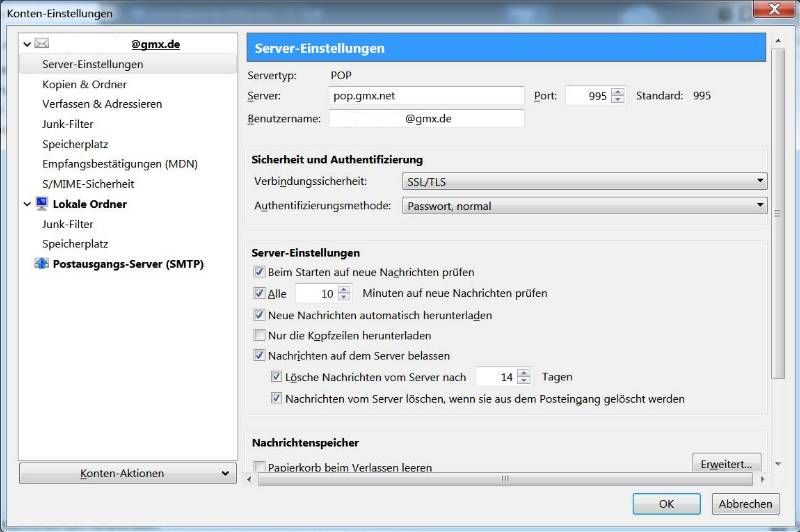Toggle 'Nachrichten auf dem Server belassen'
This screenshot has height=532, width=800.
[260, 356]
